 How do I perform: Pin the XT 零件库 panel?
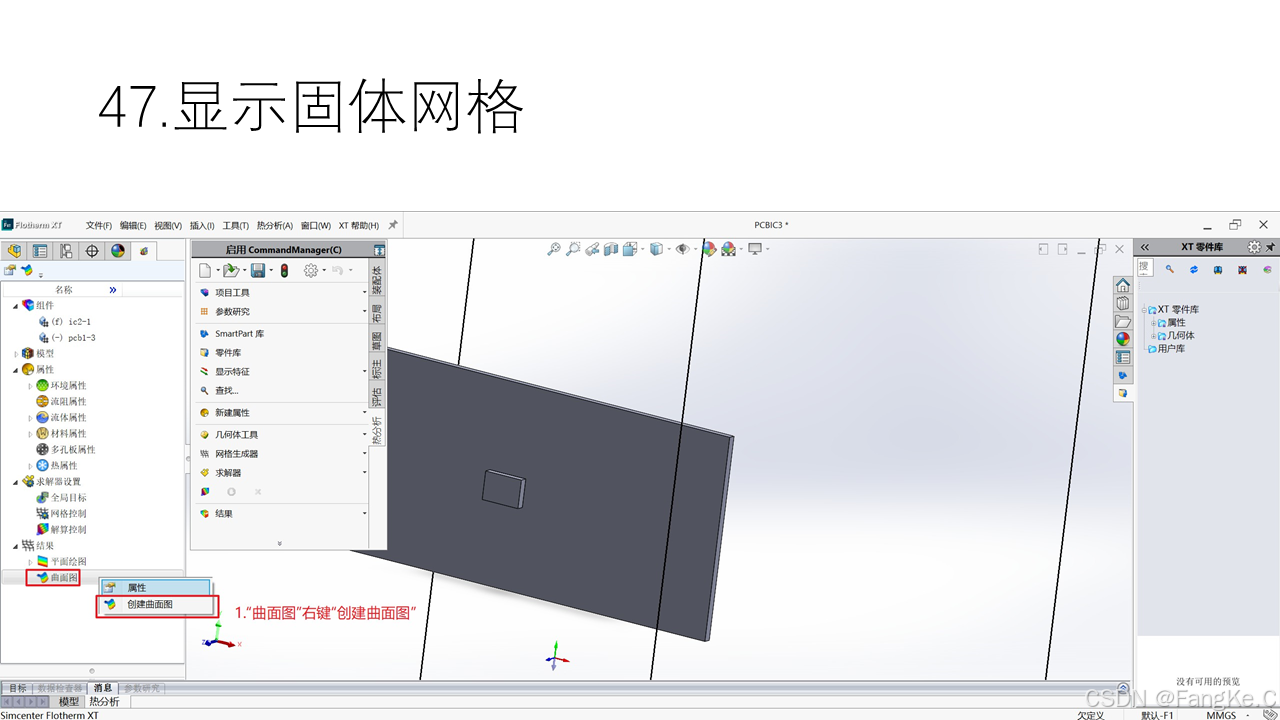pos(1270,247)
